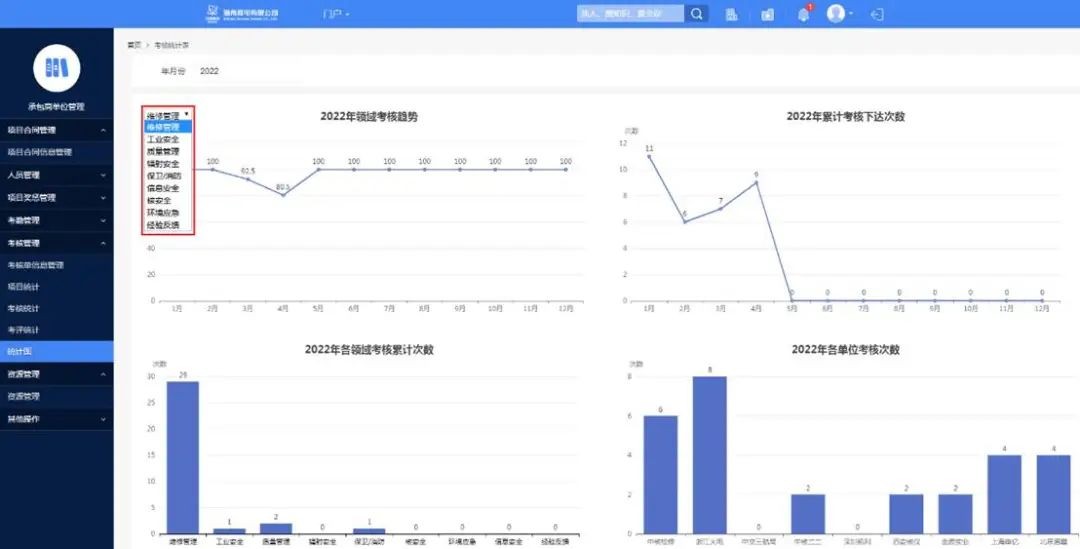This screenshot has height=549, width=1080.
Task: Open 考核单信息管理 in sidebar
Action: [x=36, y=265]
